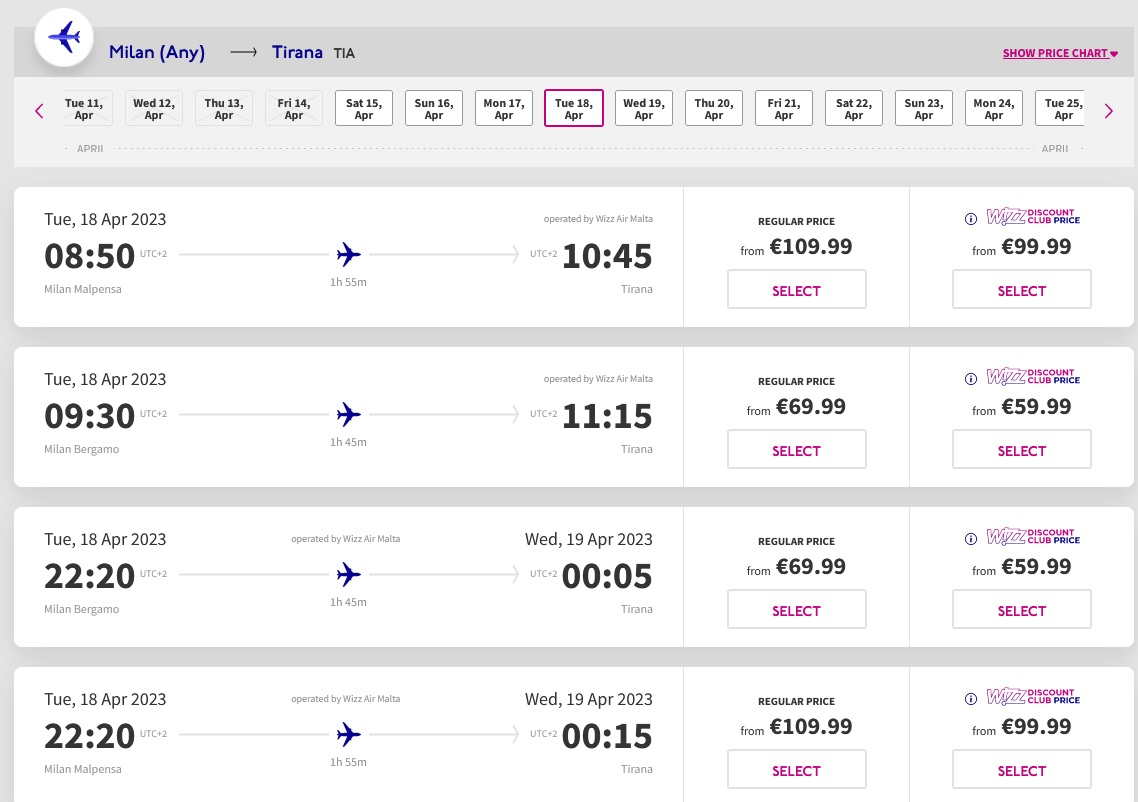
Task: Select regular price for 22:20 Malpensa flight
Action: pos(796,771)
